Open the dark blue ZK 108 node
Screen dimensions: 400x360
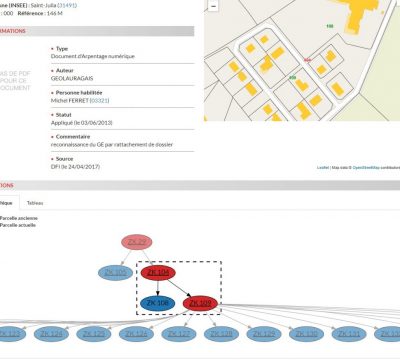tap(158, 303)
